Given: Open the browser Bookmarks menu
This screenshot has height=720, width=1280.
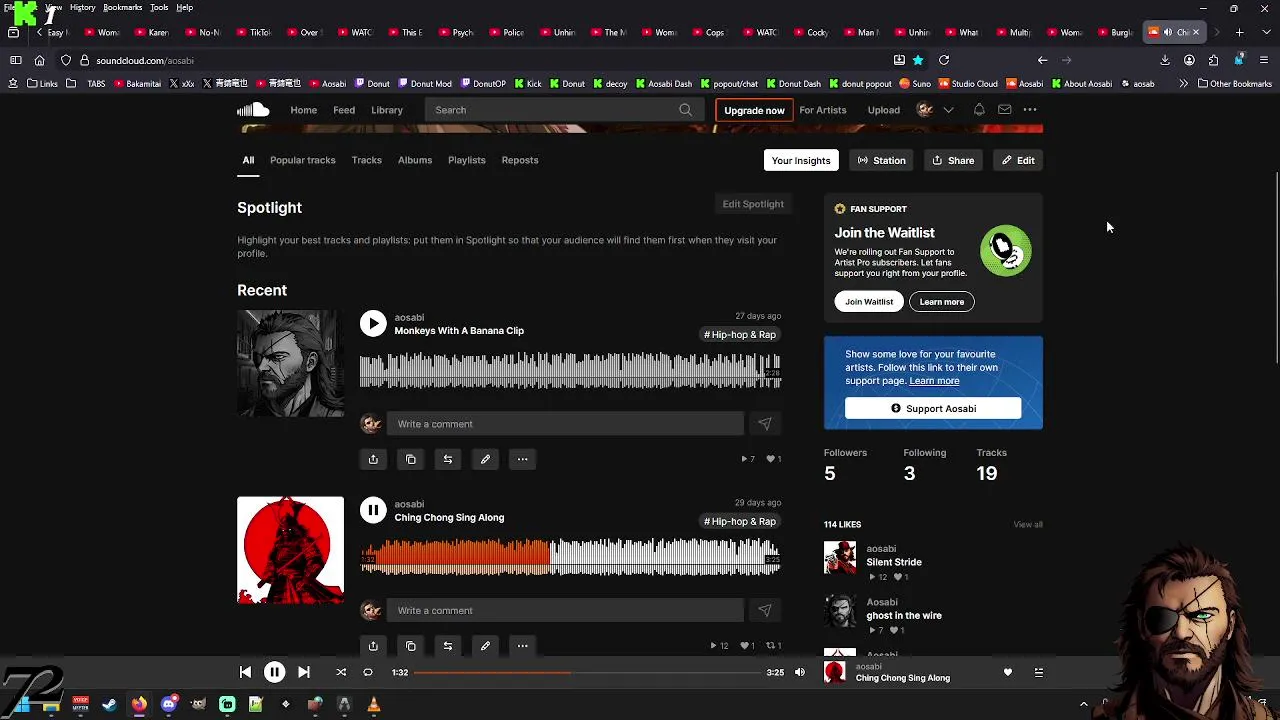Looking at the screenshot, I should (123, 7).
